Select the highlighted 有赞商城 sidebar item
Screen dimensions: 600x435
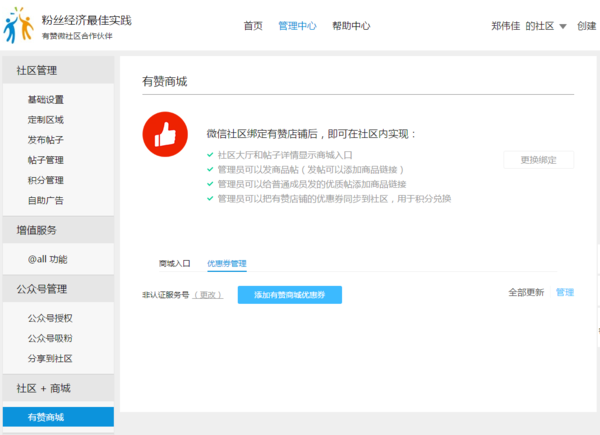pos(58,417)
